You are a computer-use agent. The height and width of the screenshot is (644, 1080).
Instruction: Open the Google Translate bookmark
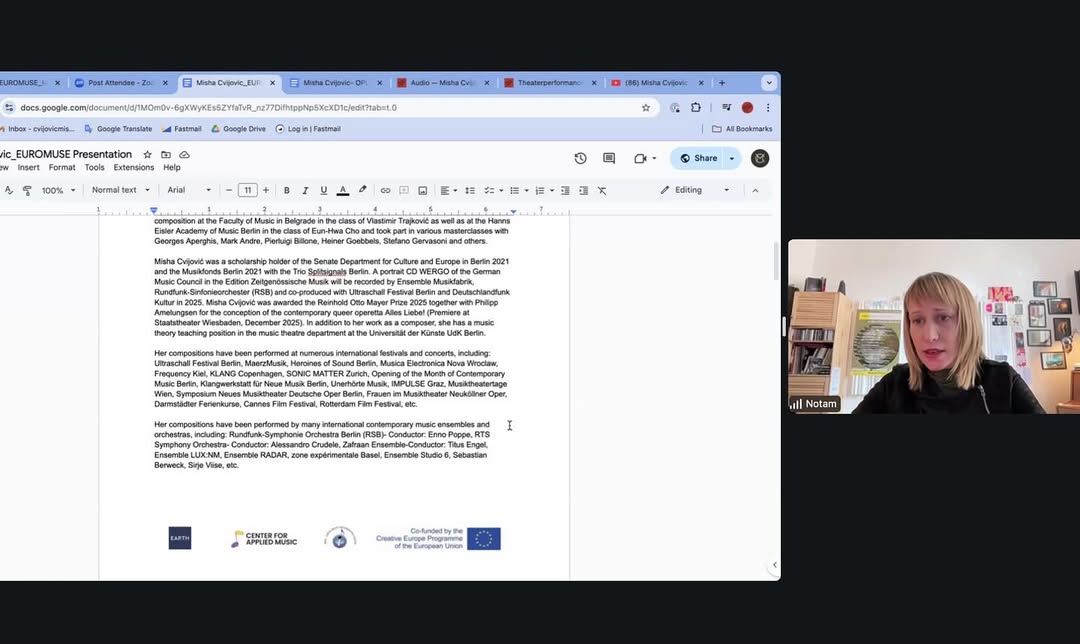pos(118,129)
